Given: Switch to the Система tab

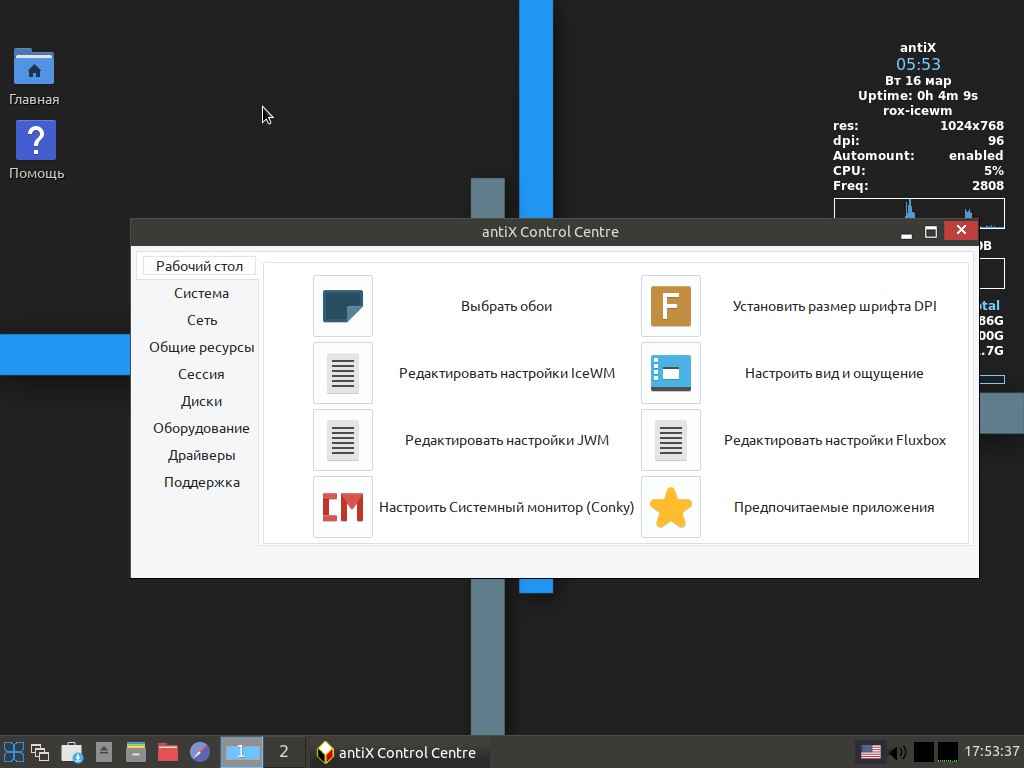Looking at the screenshot, I should click(201, 293).
